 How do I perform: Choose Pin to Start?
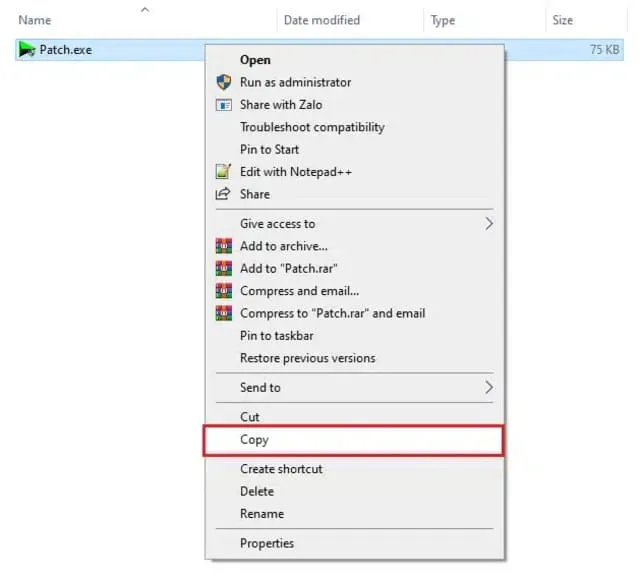(354, 149)
